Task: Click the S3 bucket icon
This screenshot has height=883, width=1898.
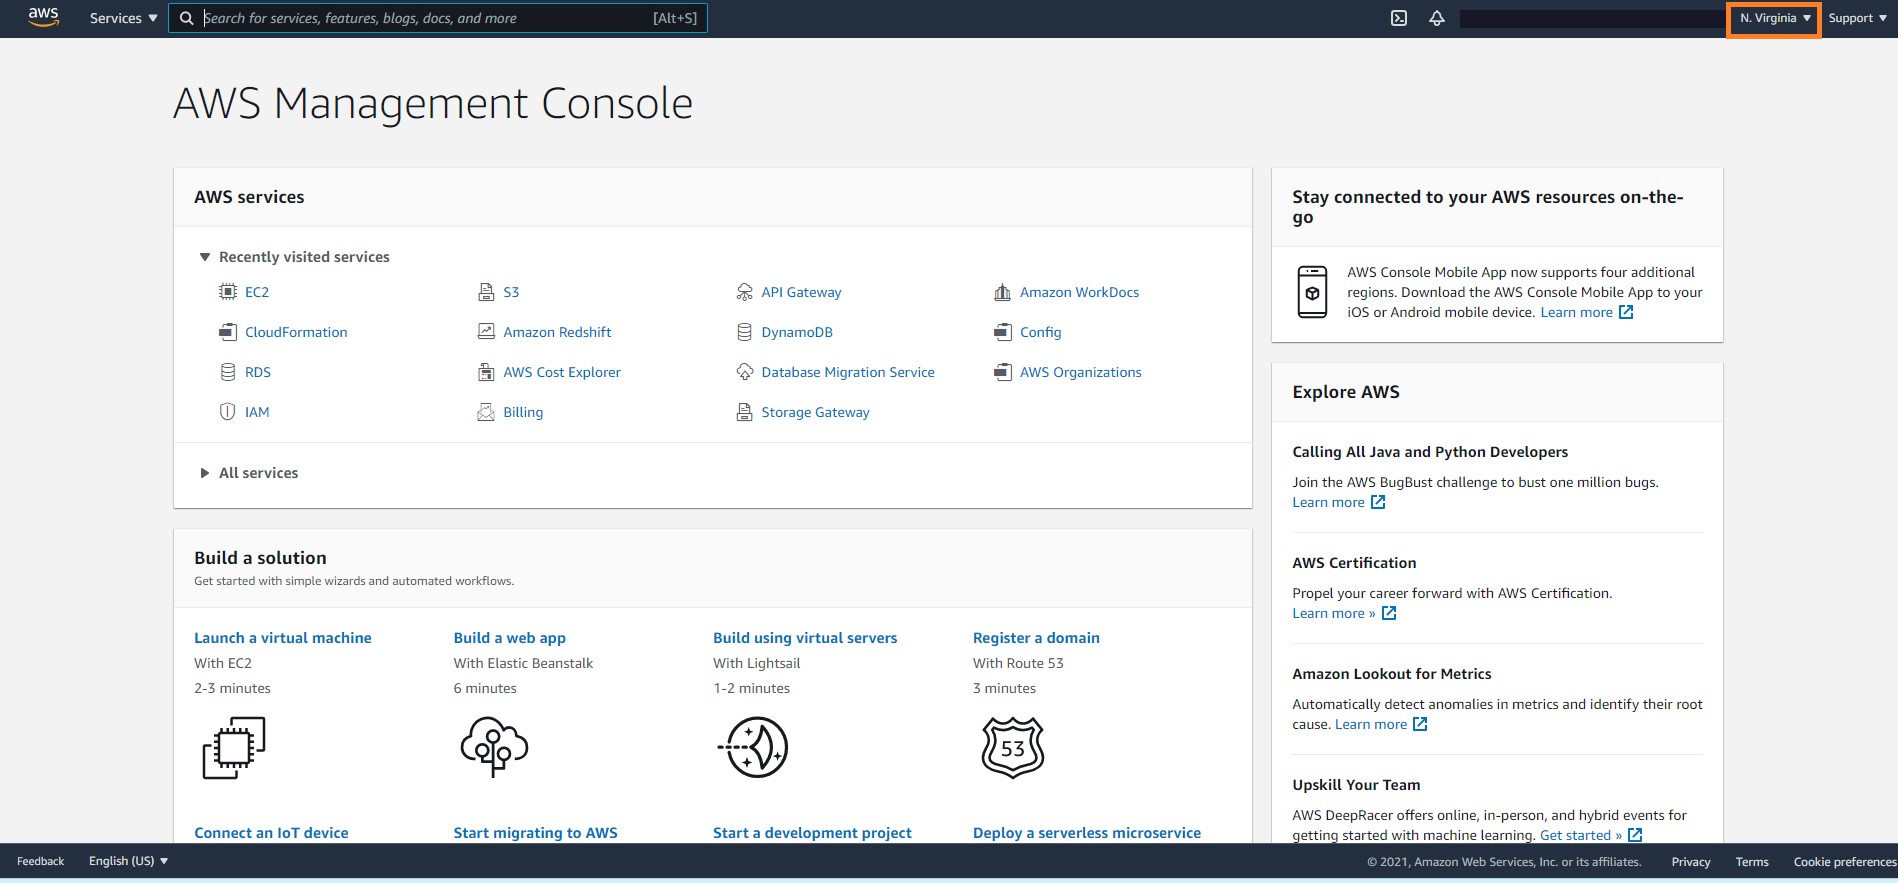Action: [486, 292]
